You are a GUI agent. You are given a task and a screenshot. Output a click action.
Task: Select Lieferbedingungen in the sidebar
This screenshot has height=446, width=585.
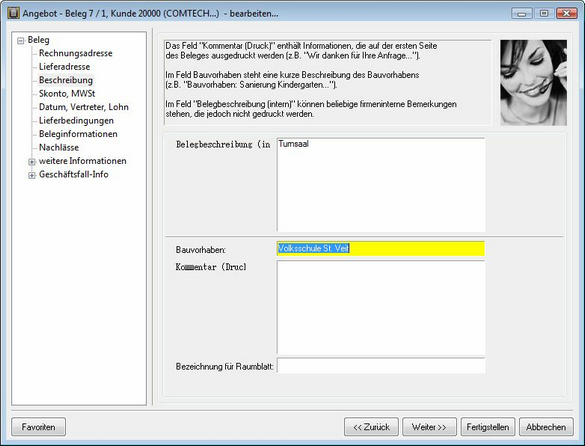point(76,121)
